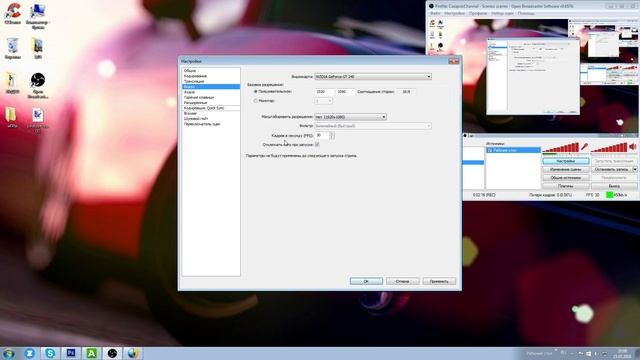Click the Plugins button in OBS window

(x=566, y=186)
